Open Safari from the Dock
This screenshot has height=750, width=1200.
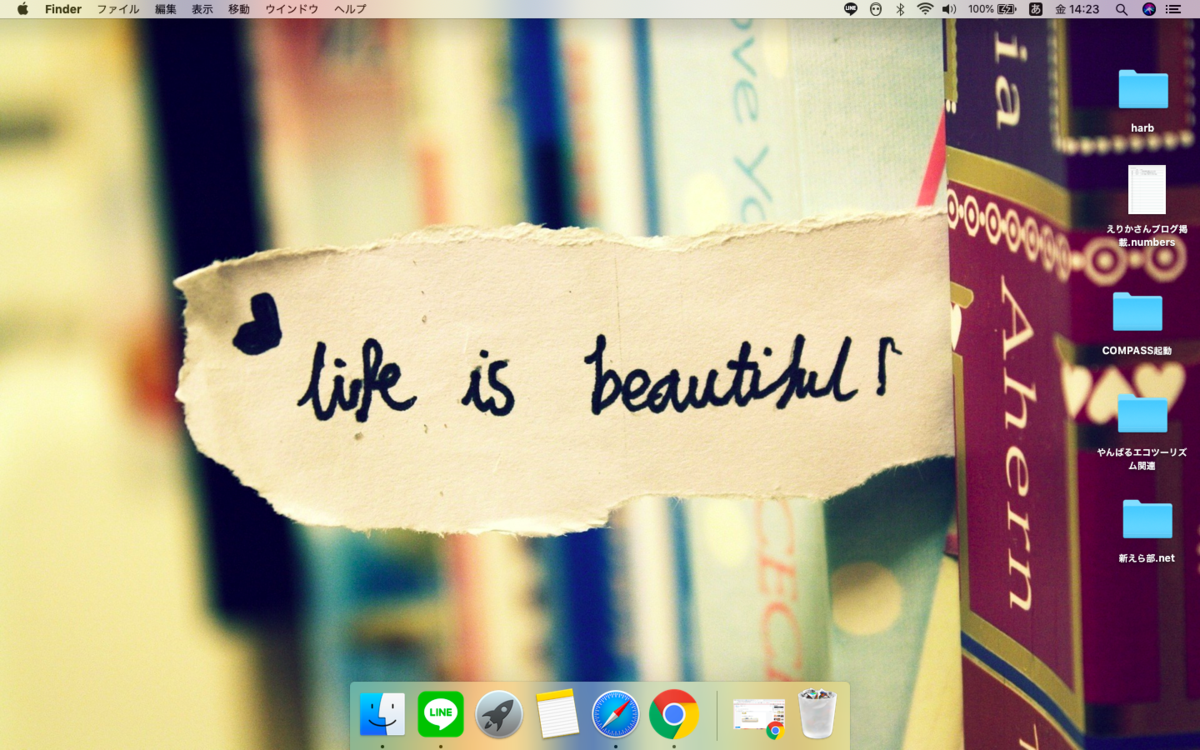(x=615, y=715)
